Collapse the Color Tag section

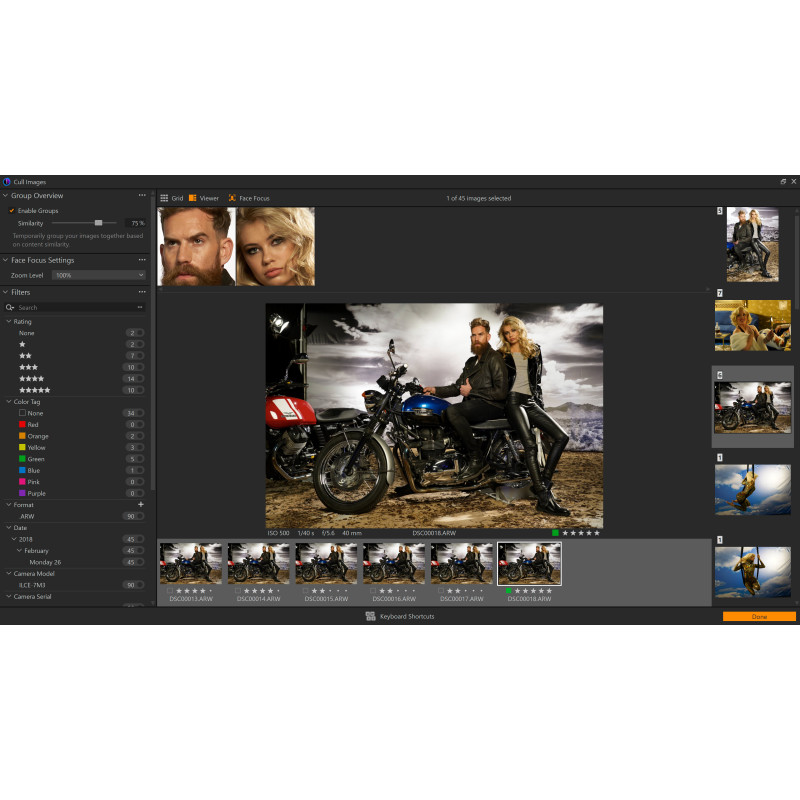point(9,401)
